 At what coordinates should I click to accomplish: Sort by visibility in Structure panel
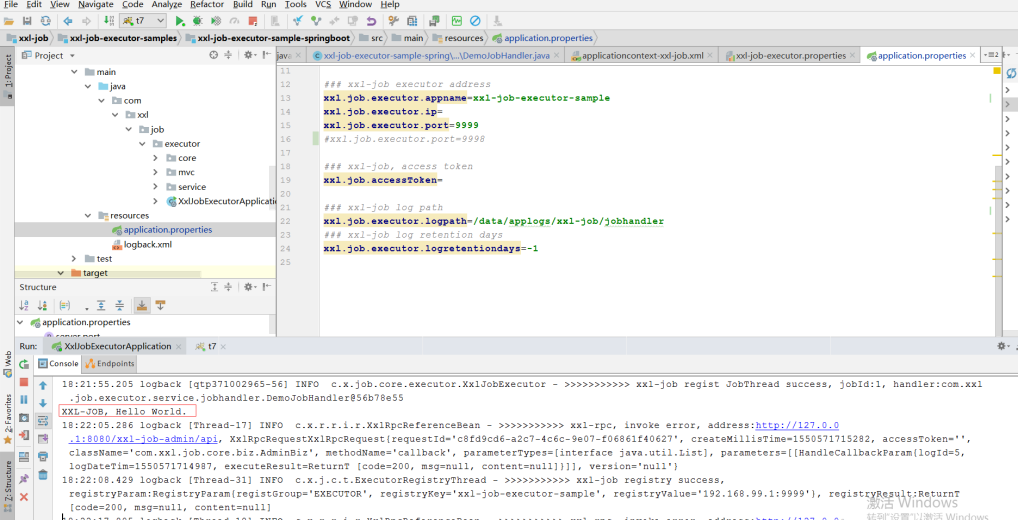(x=42, y=305)
